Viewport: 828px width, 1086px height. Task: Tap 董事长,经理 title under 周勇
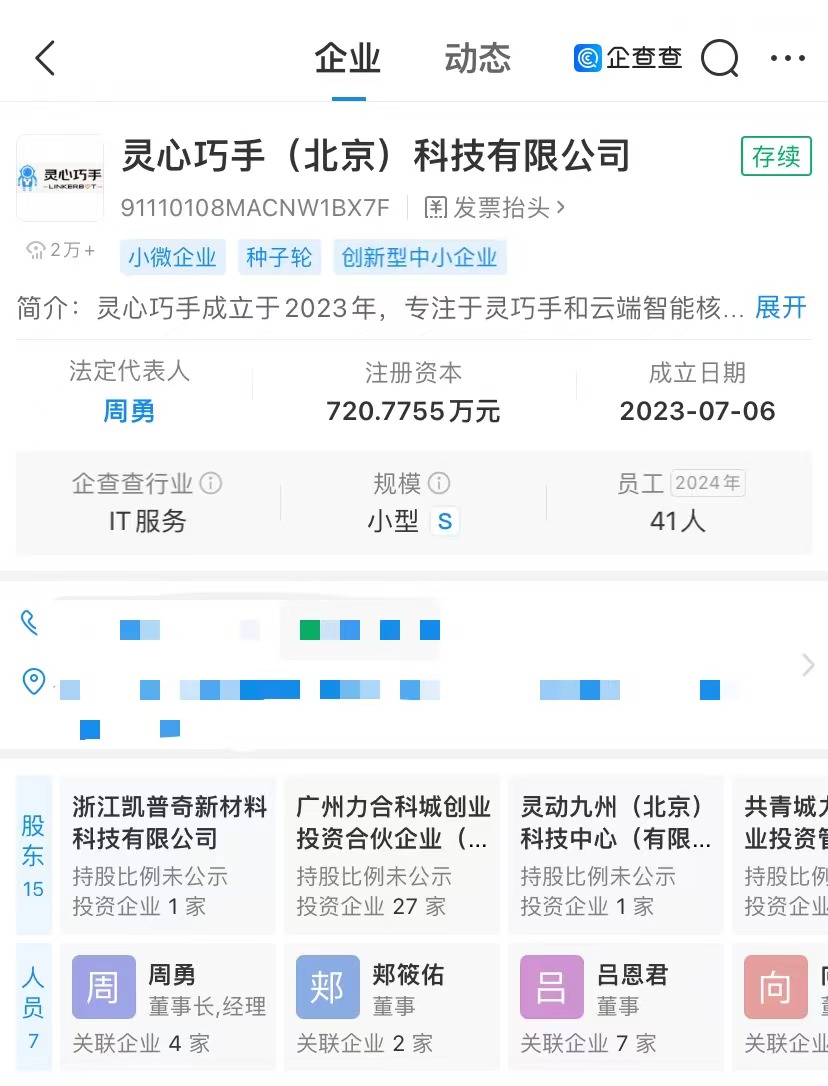coord(207,1006)
